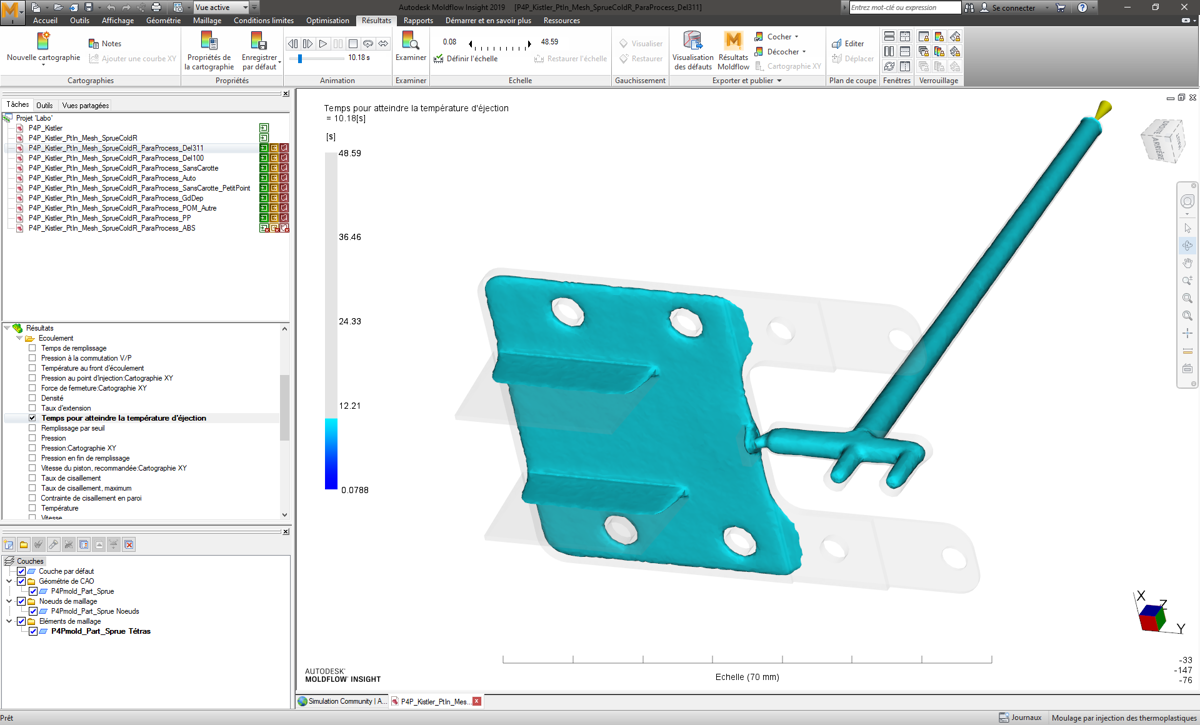Play the results animation
Screen dimensions: 1200x725
point(323,44)
